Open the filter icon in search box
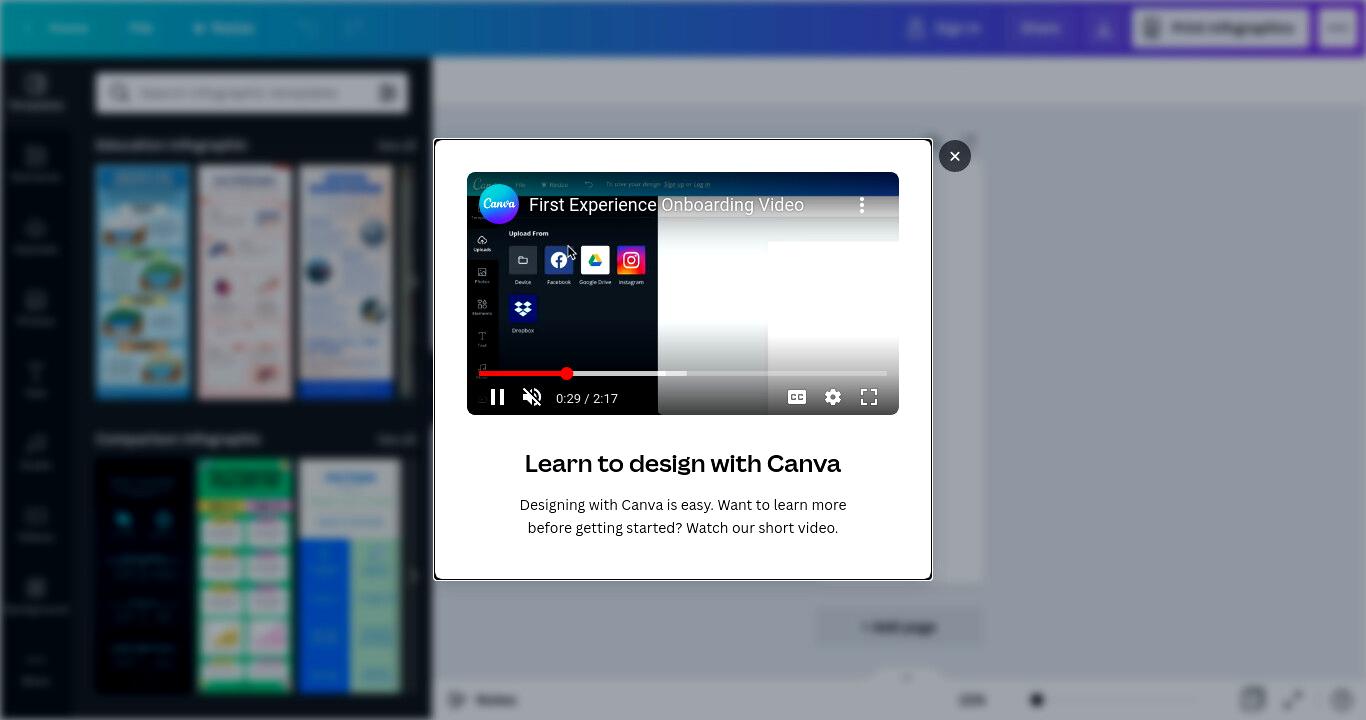 388,93
